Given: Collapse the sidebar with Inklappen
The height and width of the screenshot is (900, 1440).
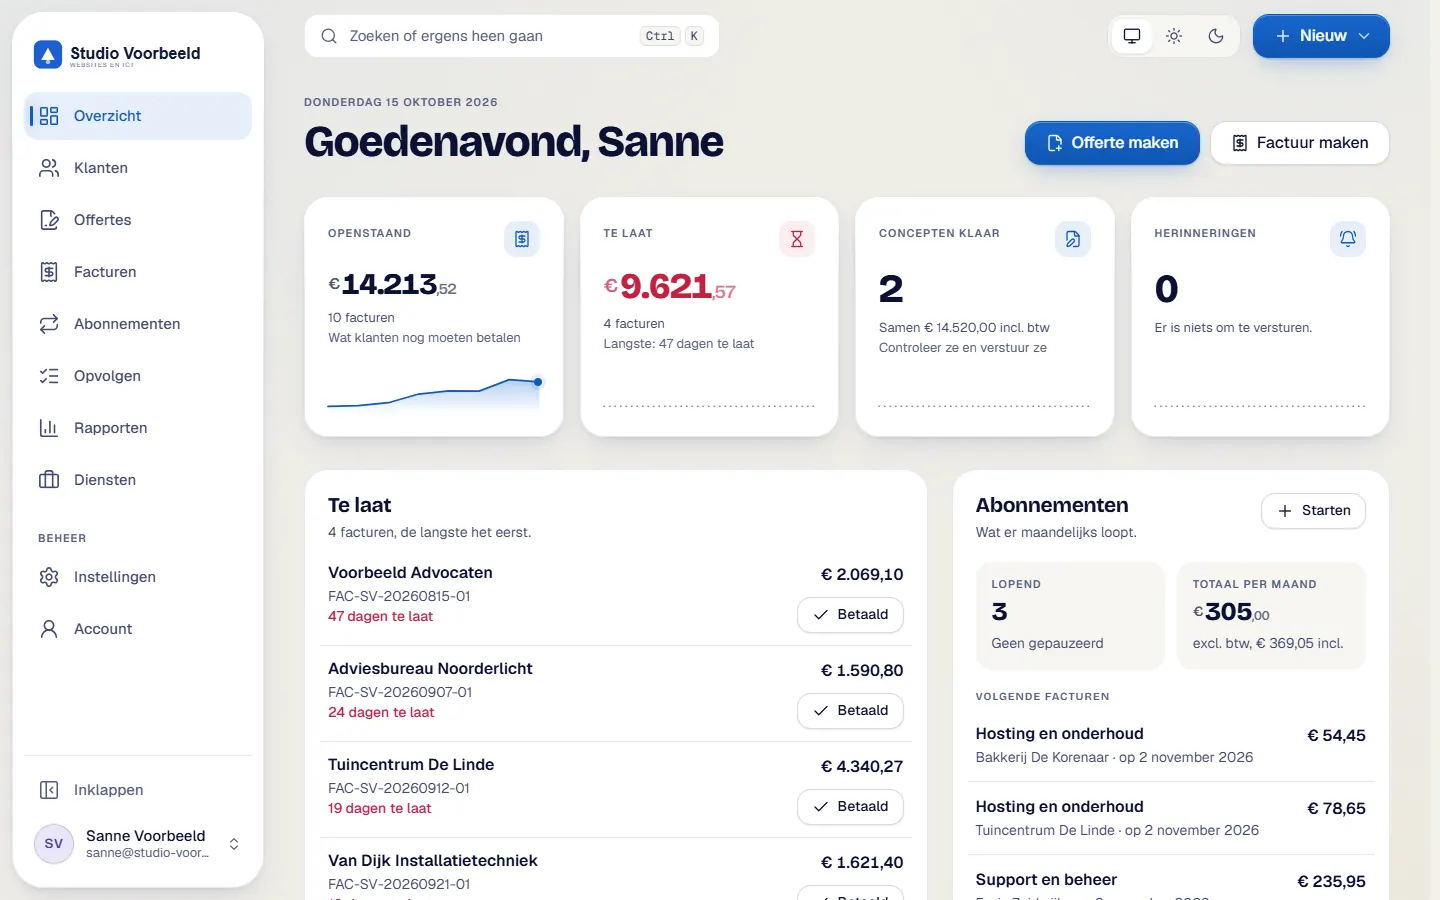Looking at the screenshot, I should click(138, 790).
